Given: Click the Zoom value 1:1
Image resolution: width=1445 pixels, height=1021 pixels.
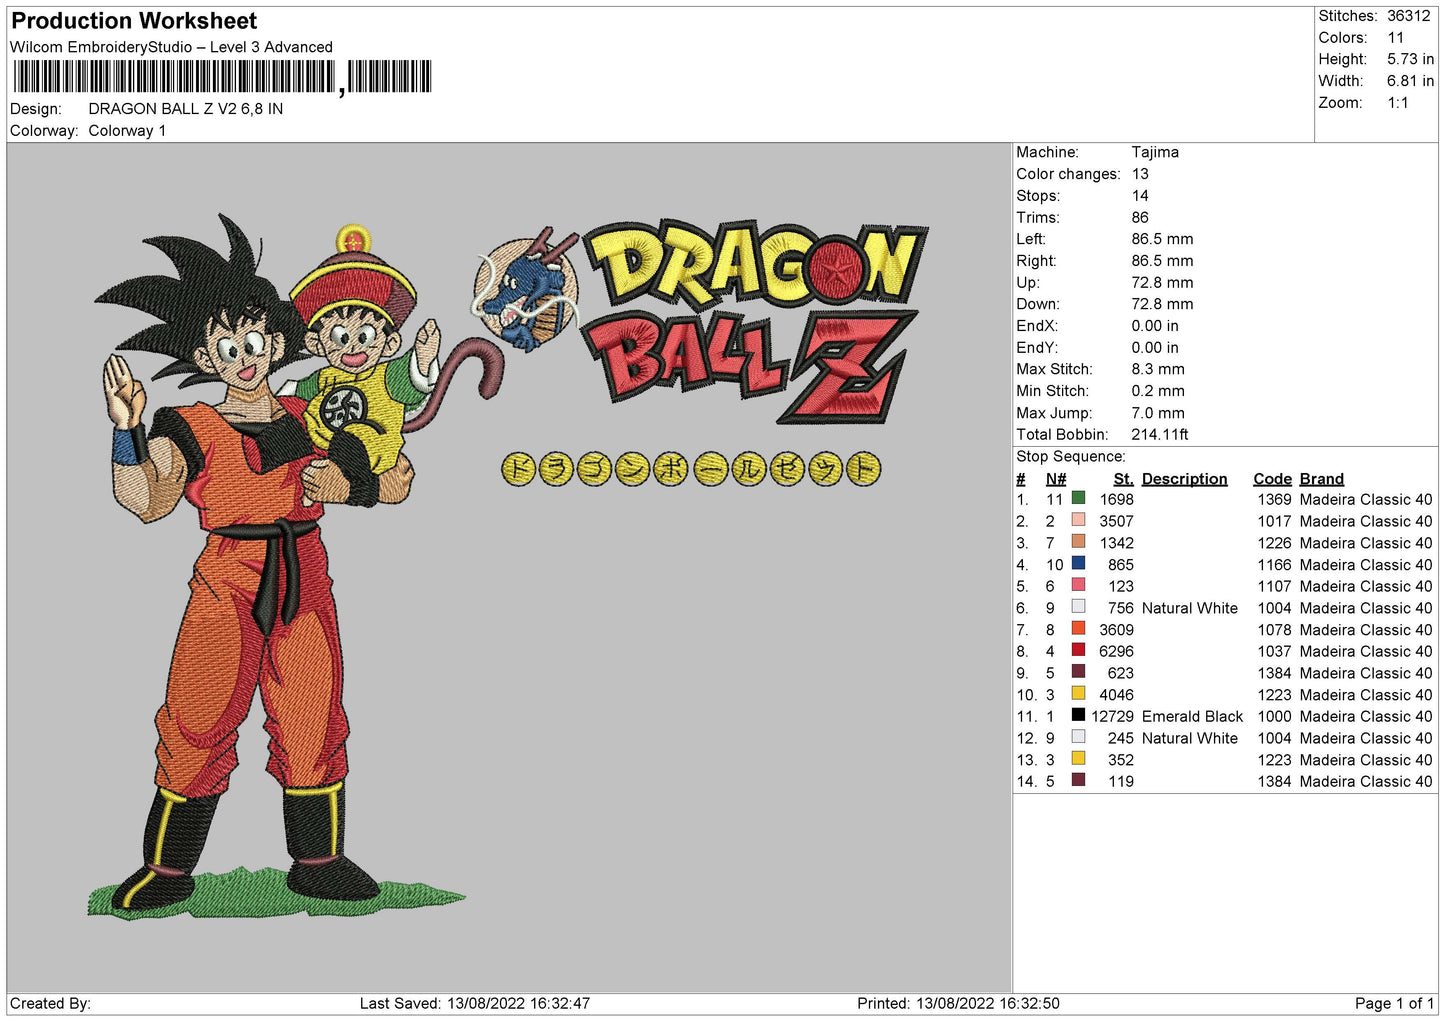Looking at the screenshot, I should [x=1397, y=103].
